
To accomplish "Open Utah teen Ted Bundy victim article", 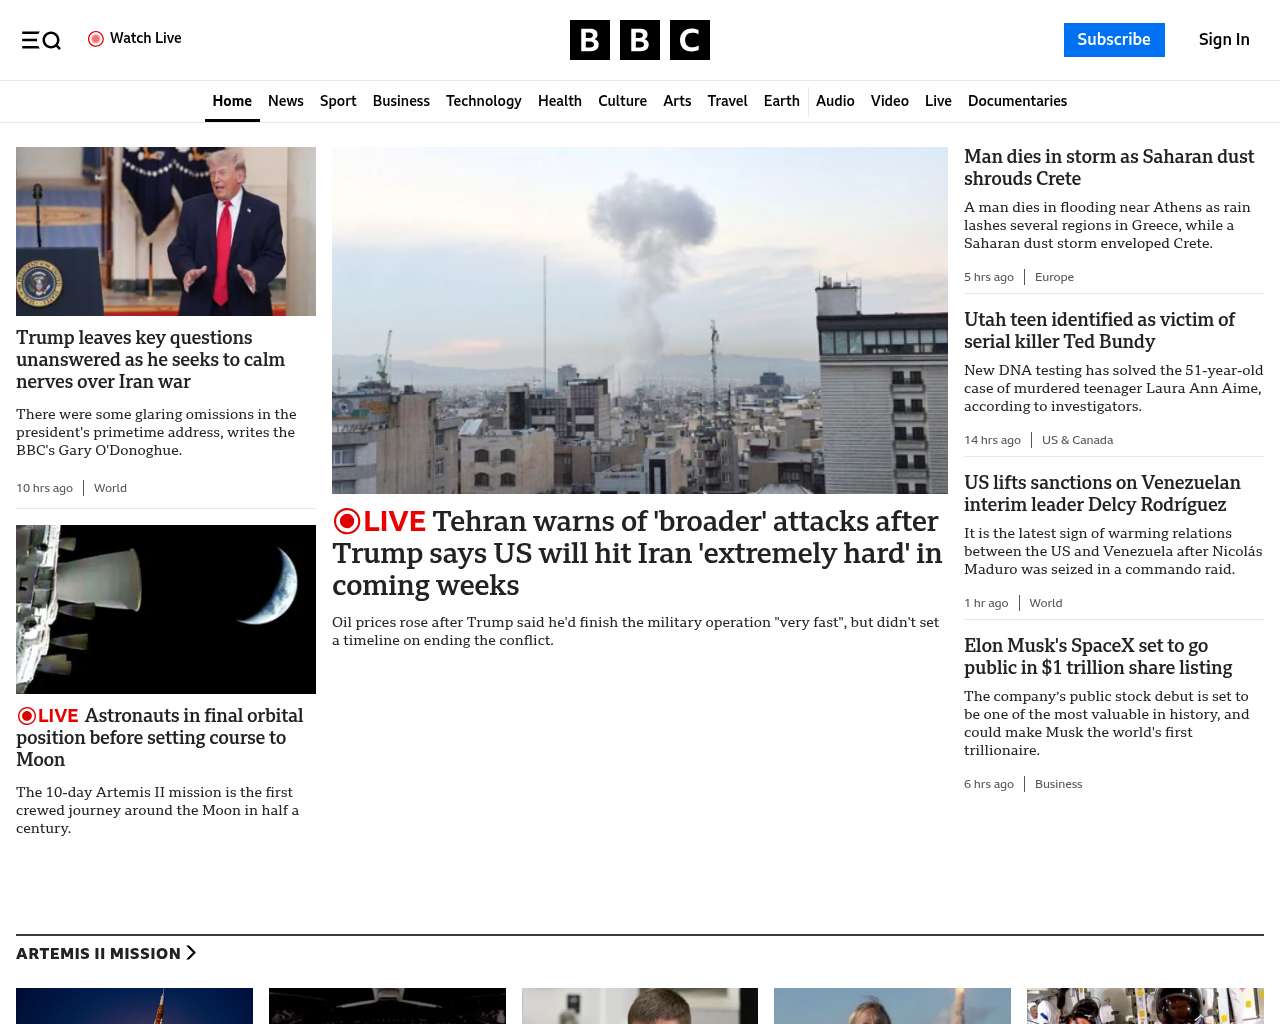I will [x=1099, y=331].
